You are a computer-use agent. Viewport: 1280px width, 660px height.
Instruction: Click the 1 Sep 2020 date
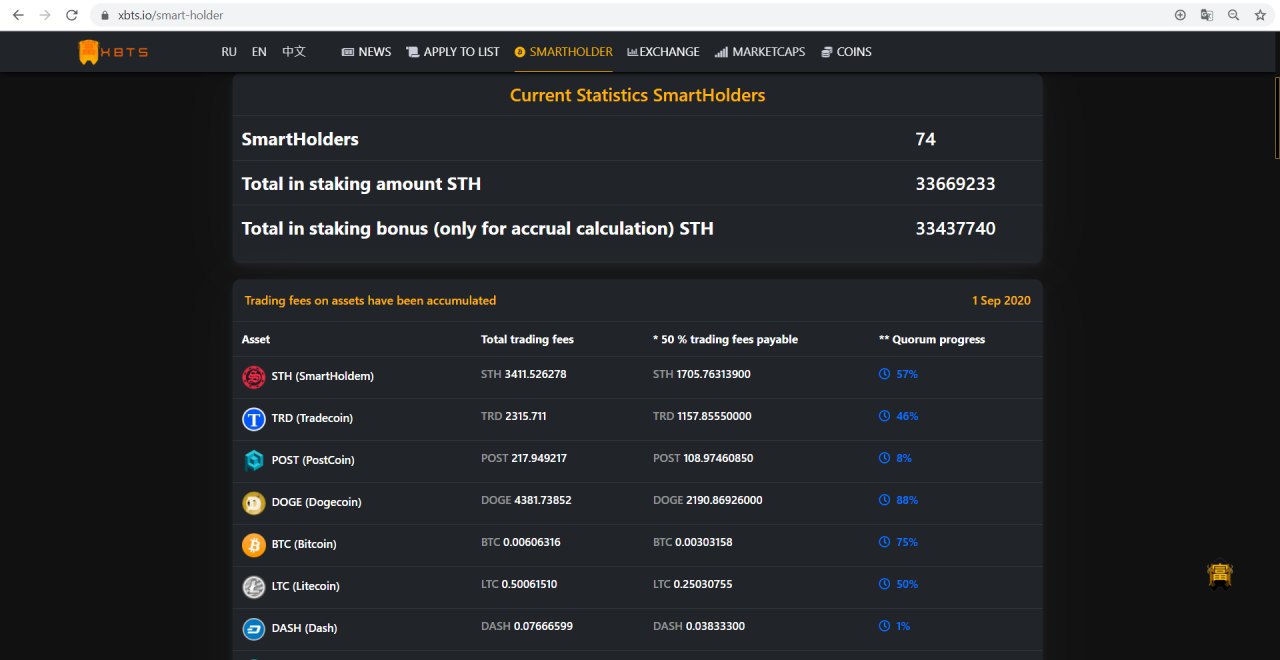(1001, 300)
